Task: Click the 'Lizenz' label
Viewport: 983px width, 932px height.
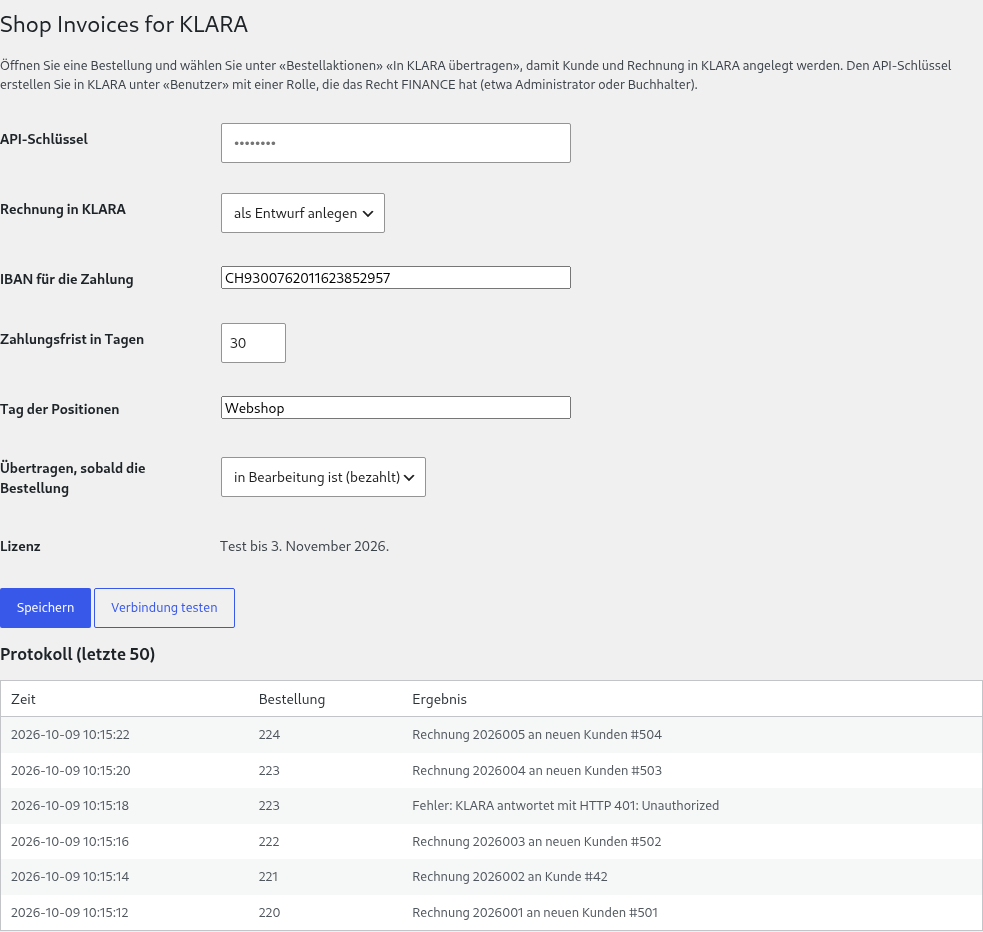Action: pyautogui.click(x=20, y=546)
